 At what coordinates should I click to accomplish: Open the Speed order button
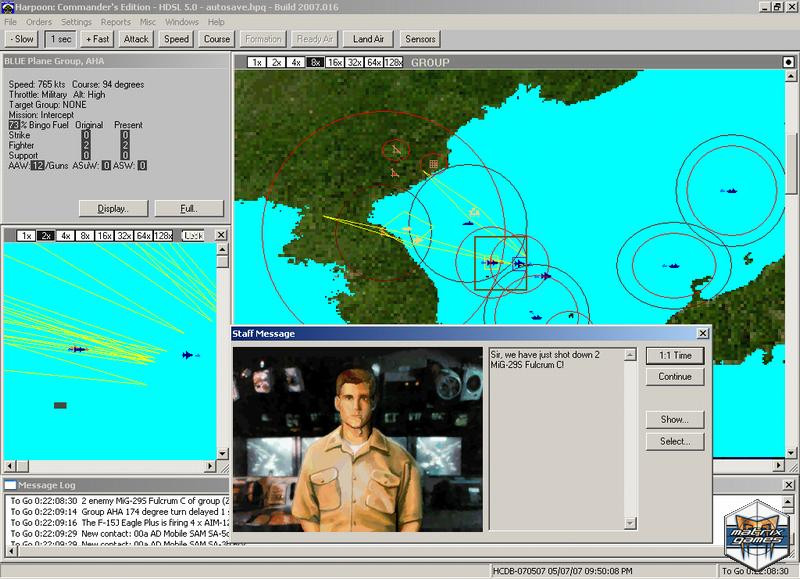[176, 39]
